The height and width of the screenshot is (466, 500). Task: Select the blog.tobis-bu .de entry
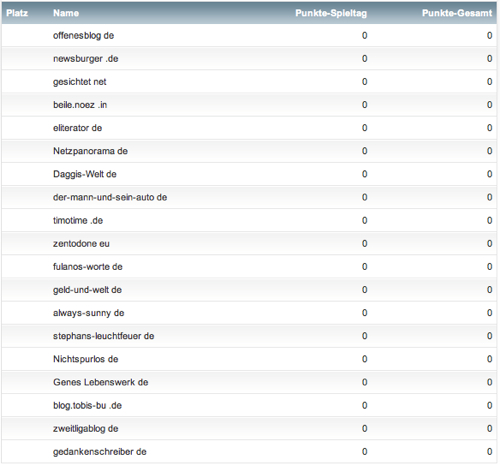tap(87, 405)
